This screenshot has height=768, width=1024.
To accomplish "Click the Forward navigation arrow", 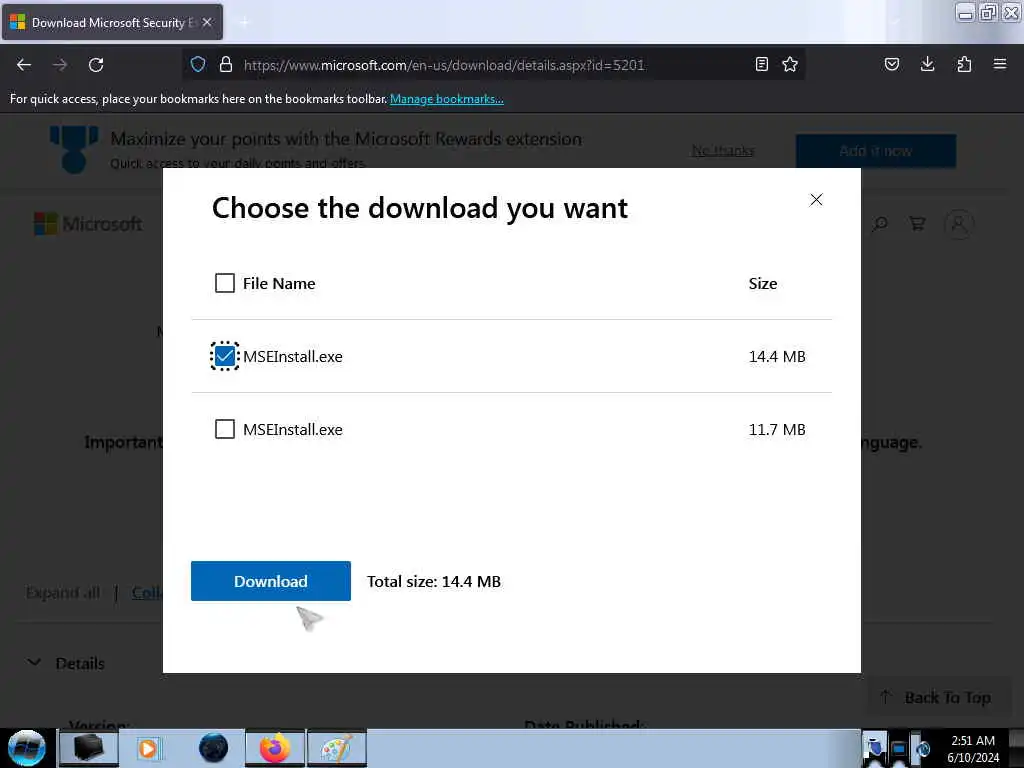I will 60,65.
